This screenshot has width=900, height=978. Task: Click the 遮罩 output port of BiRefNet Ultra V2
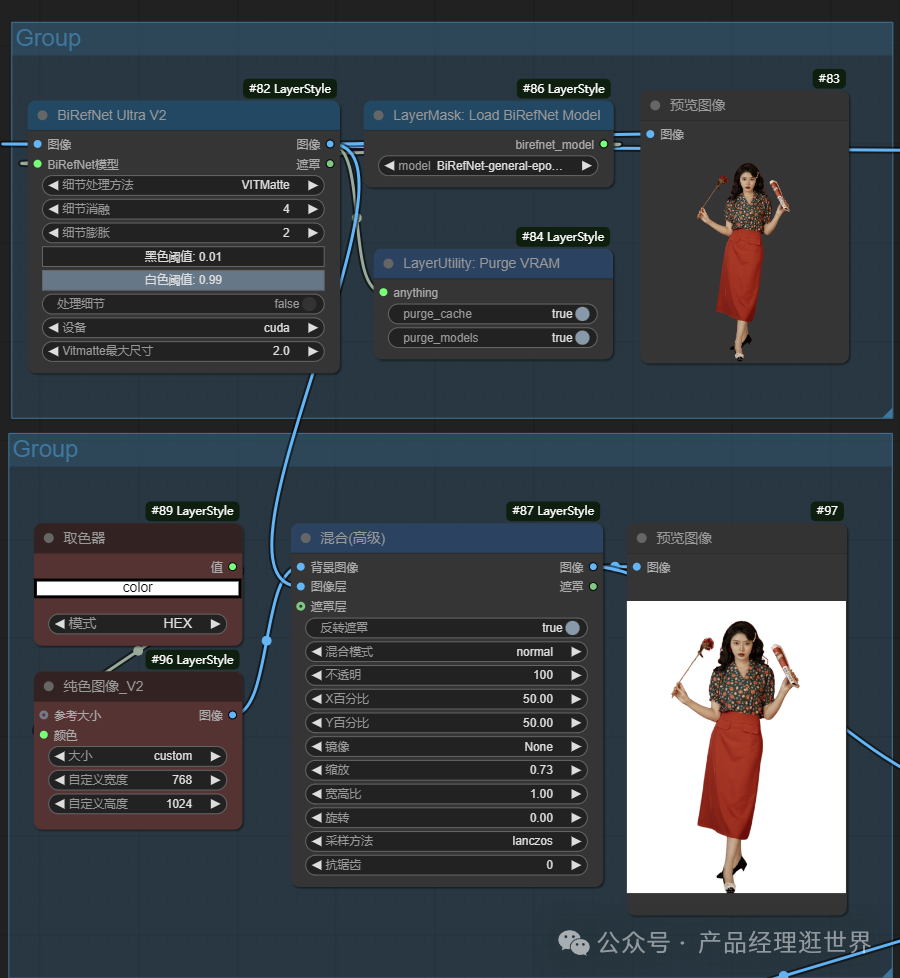tap(330, 164)
